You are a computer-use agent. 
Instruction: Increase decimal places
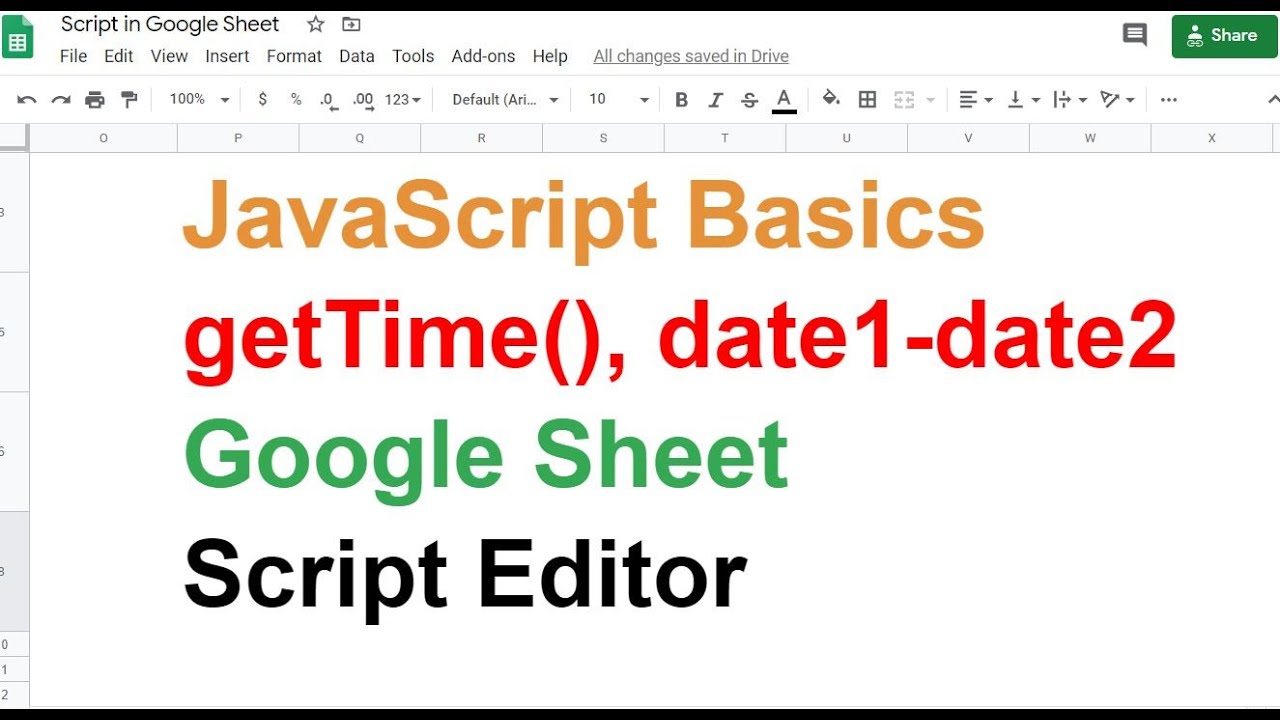[363, 99]
